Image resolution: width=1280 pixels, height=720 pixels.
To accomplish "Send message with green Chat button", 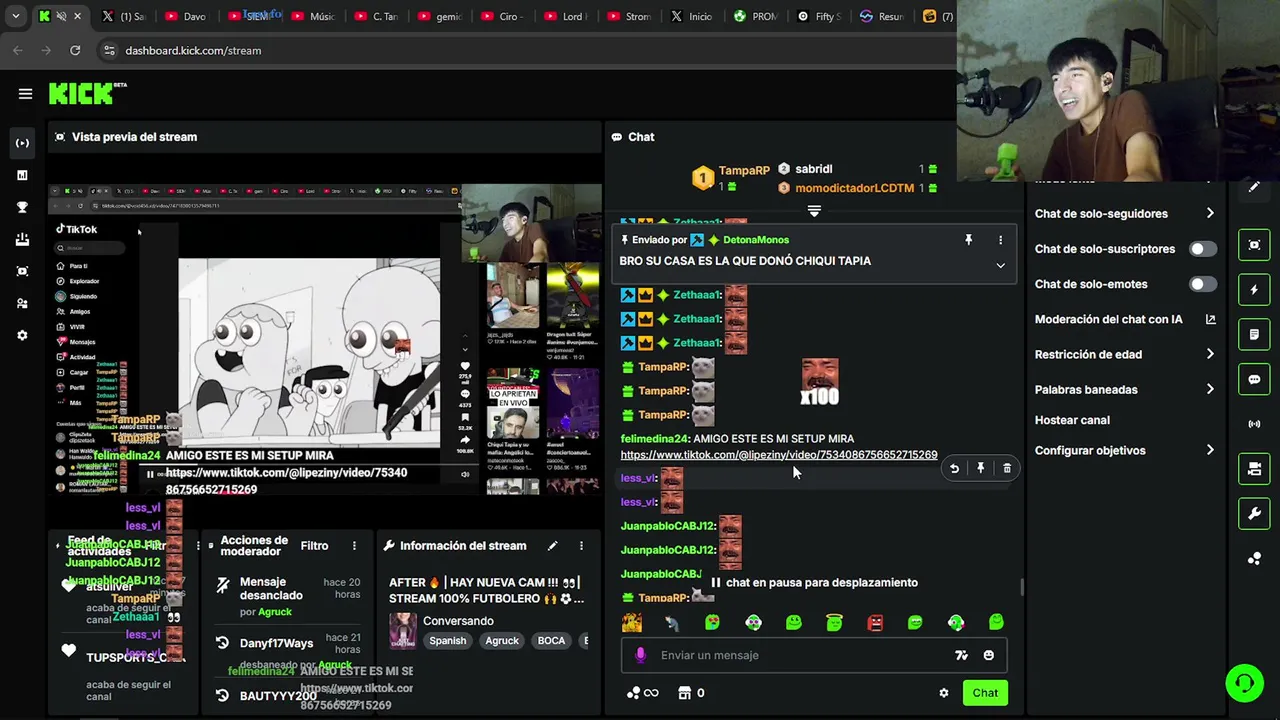I will pos(985,693).
